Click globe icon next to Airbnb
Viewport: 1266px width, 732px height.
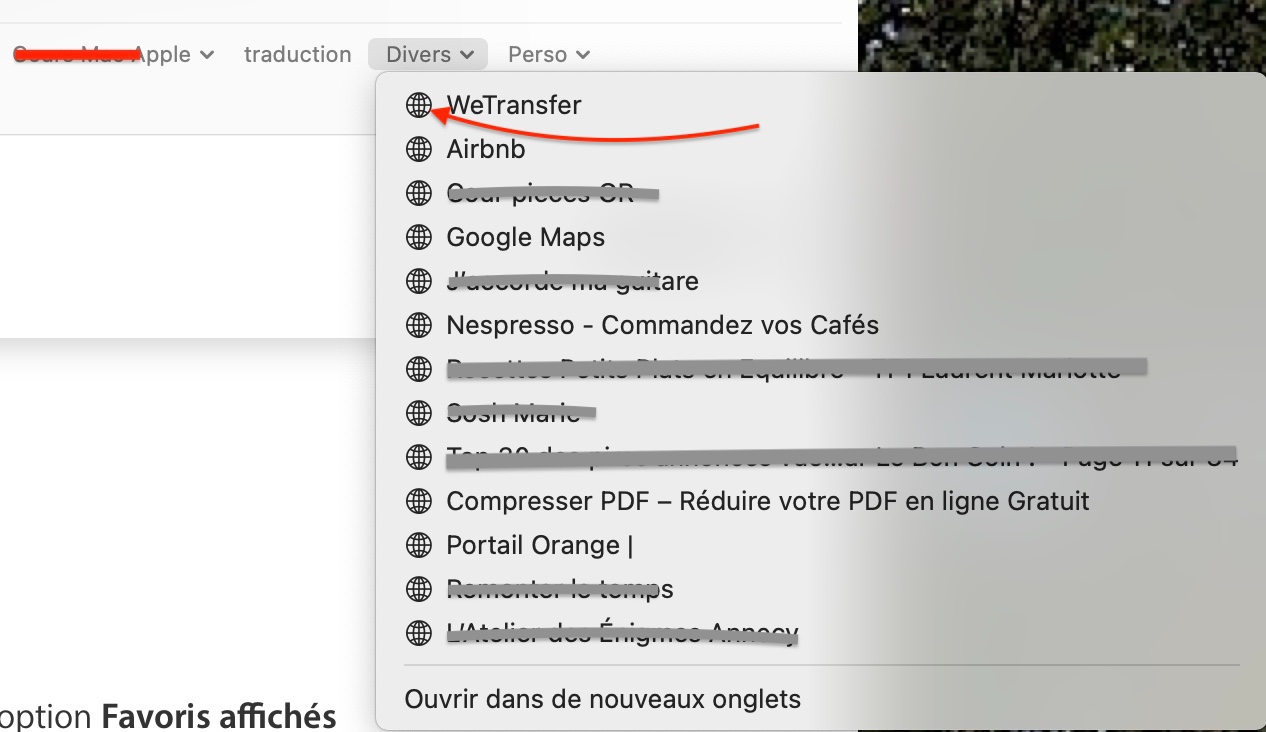[419, 149]
